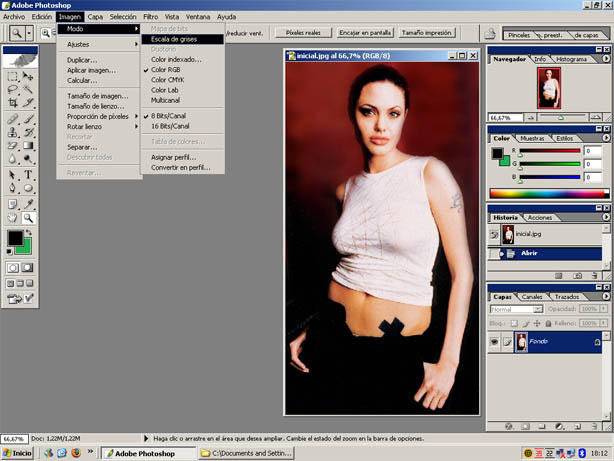
Task: Select the Crop tool in the toolbox
Action: [x=14, y=103]
